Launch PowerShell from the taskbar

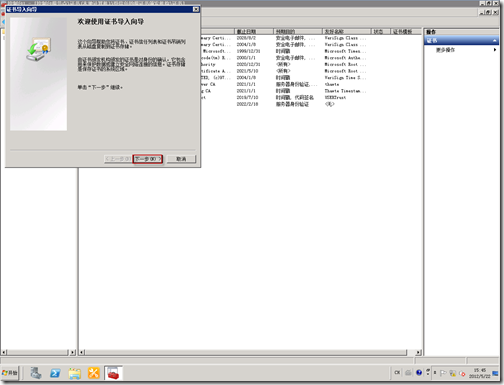click(55, 373)
